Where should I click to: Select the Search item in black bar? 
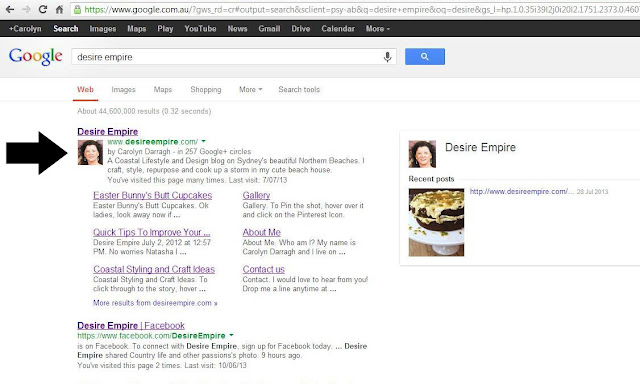coord(65,29)
